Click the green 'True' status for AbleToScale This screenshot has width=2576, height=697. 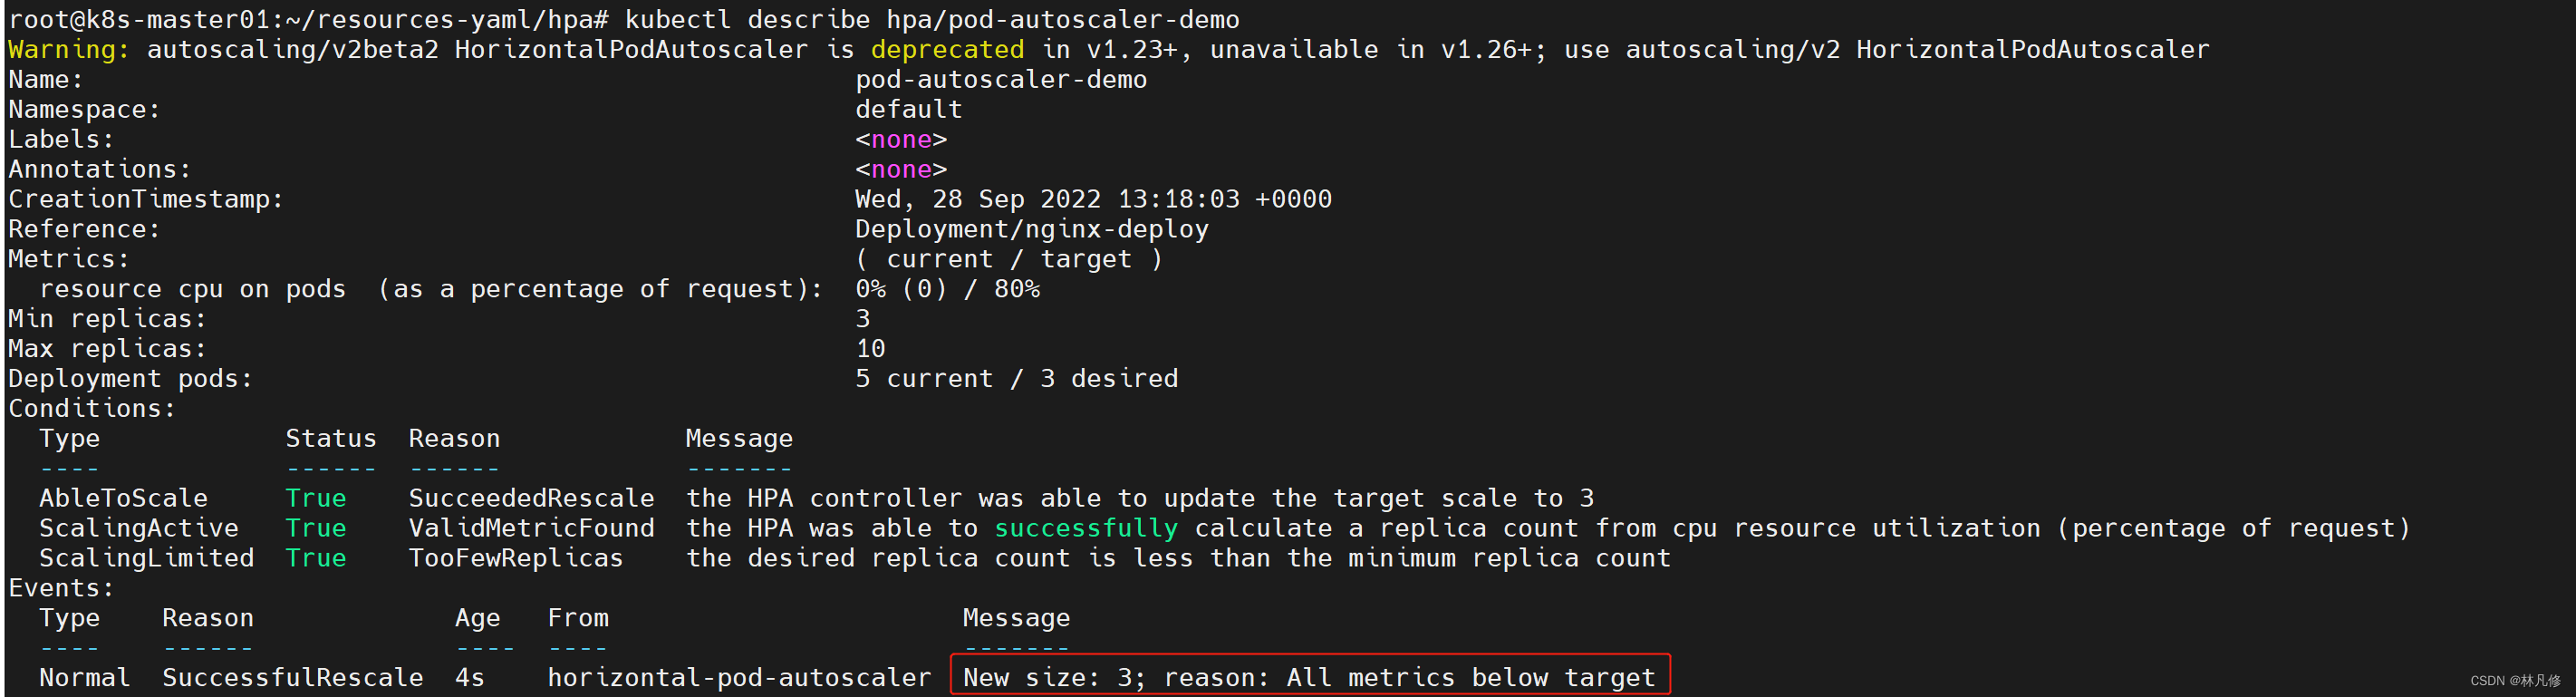(x=315, y=498)
